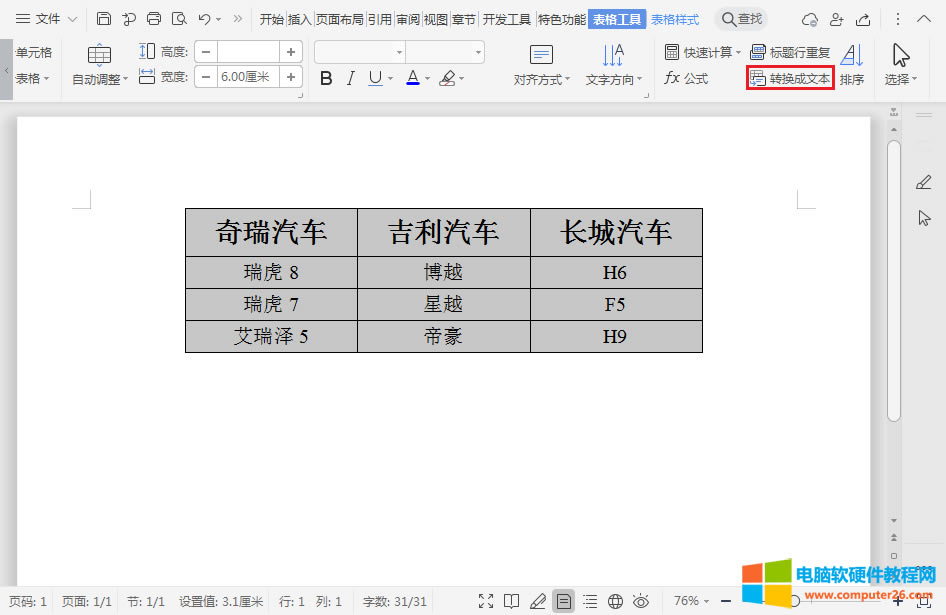Screen dimensions: 946x615
Task: Toggle italic formatting
Action: [349, 77]
